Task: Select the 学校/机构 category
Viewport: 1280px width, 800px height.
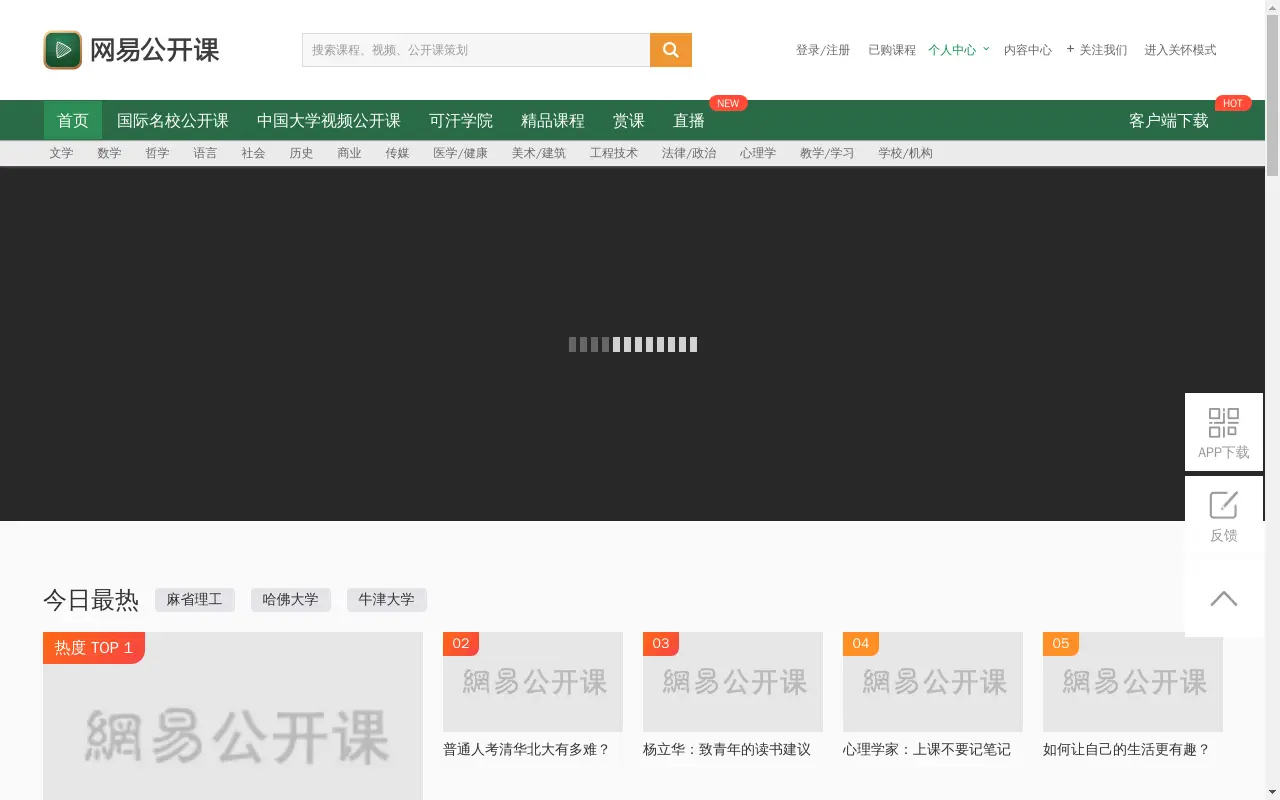Action: (x=905, y=153)
